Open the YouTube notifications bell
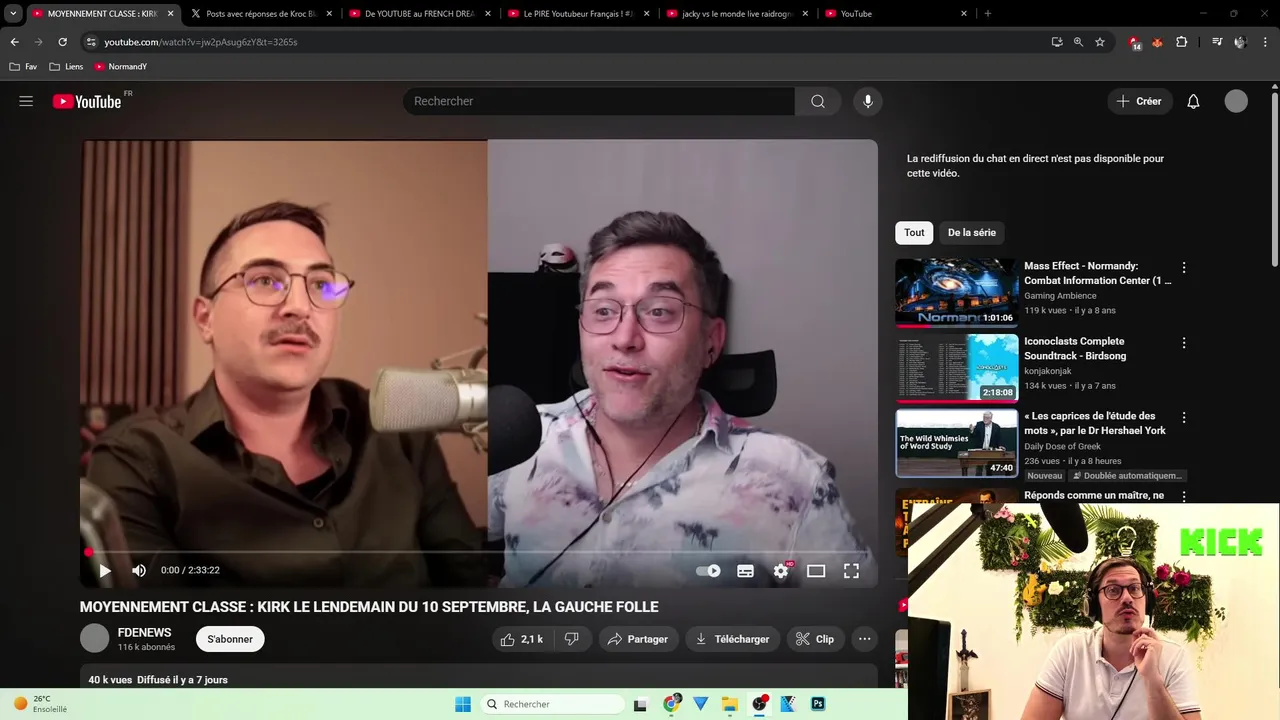 pyautogui.click(x=1193, y=101)
